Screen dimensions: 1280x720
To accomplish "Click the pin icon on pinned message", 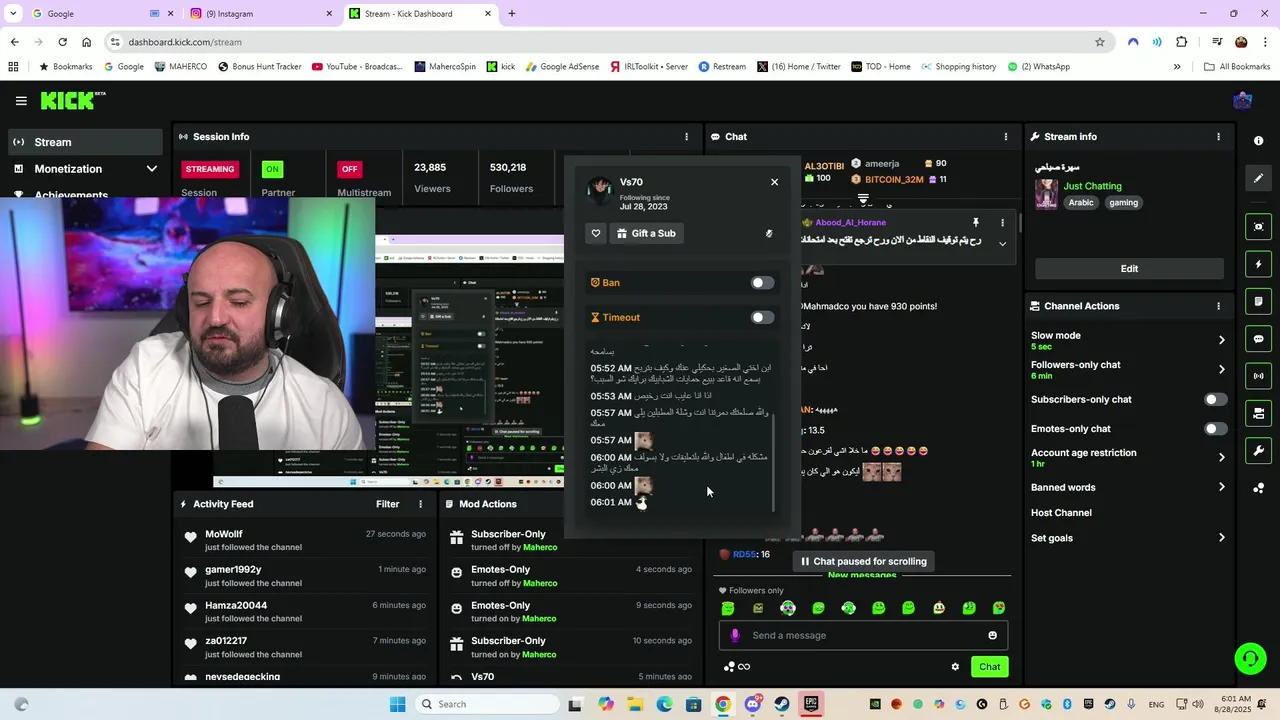I will point(976,223).
